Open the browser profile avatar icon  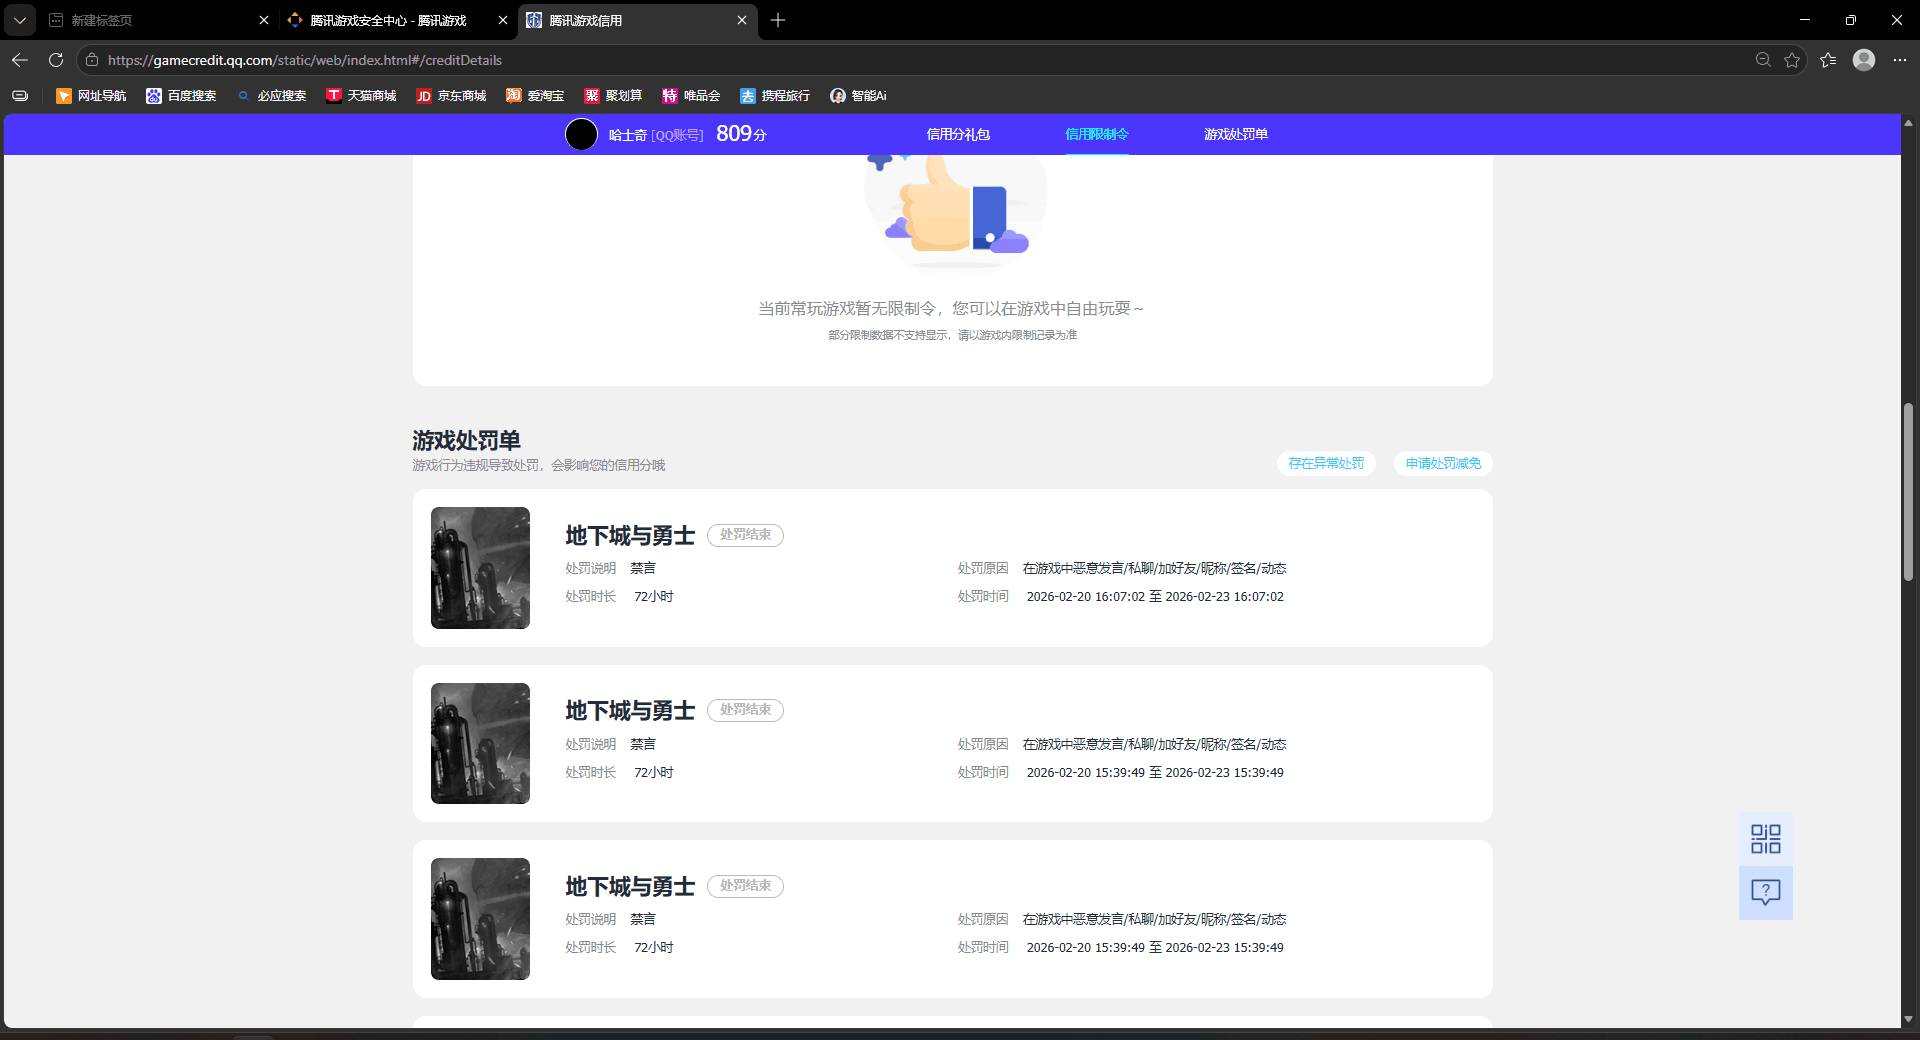click(1863, 60)
